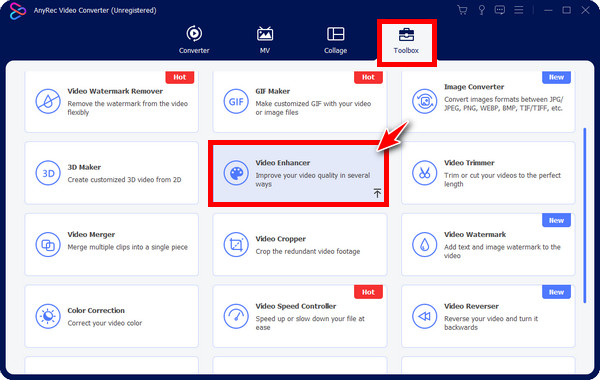The height and width of the screenshot is (380, 600).
Task: Click Video Speed Controller title
Action: click(x=296, y=306)
